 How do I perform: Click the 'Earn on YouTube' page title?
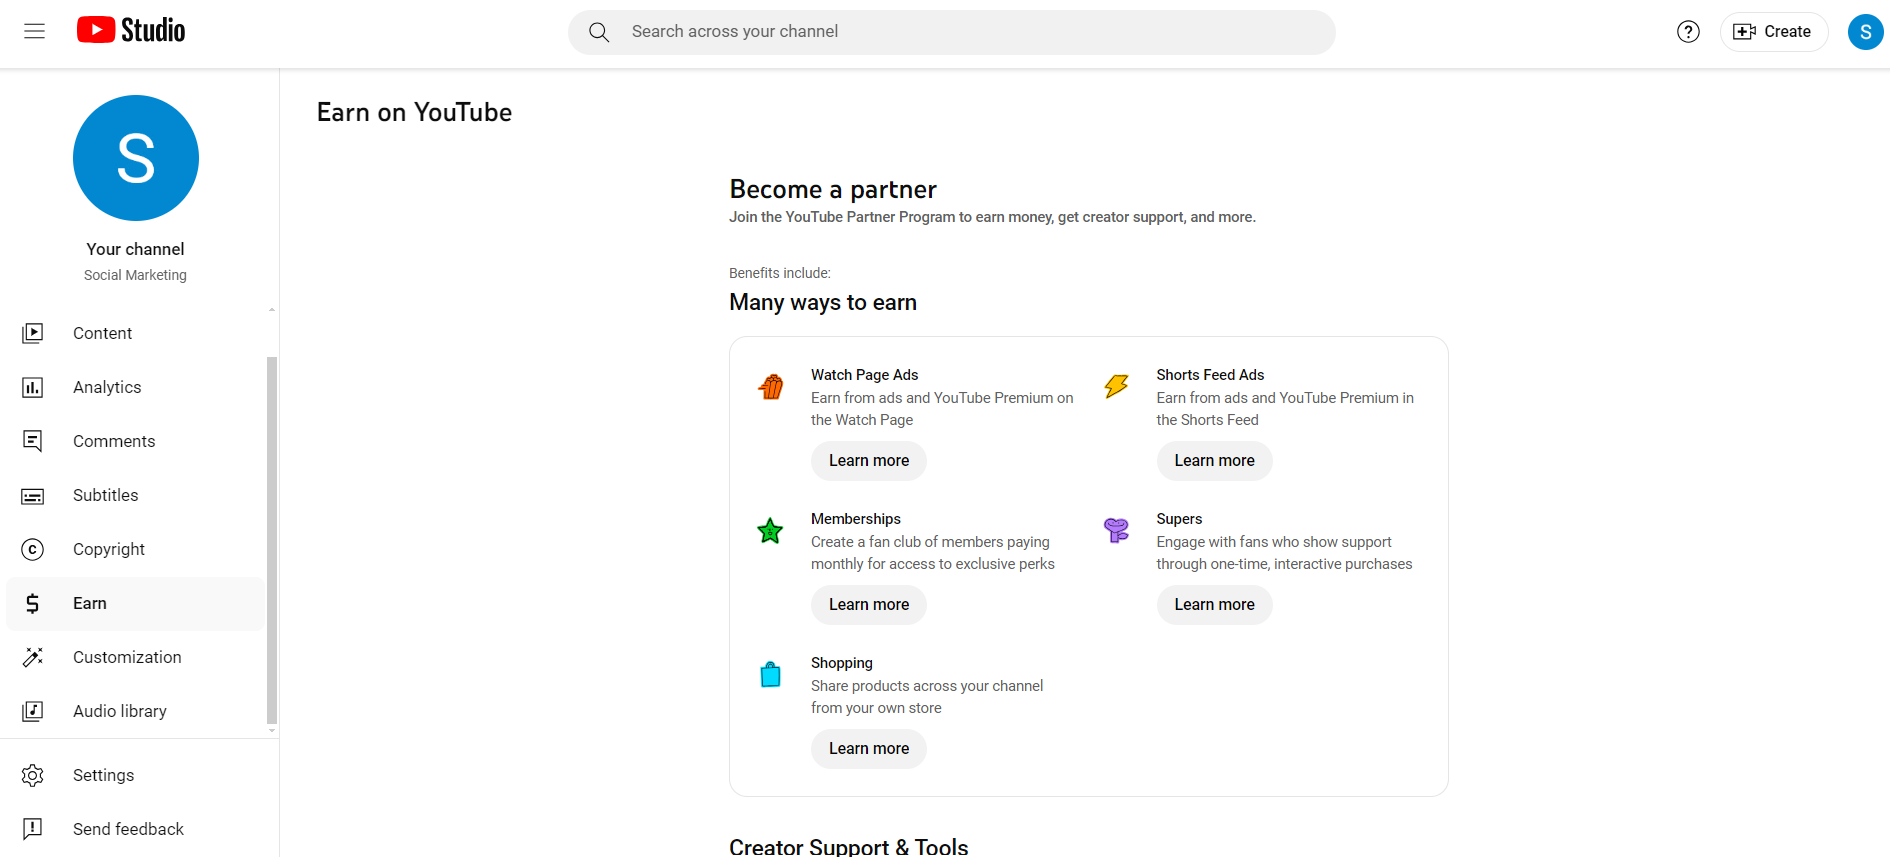point(414,112)
